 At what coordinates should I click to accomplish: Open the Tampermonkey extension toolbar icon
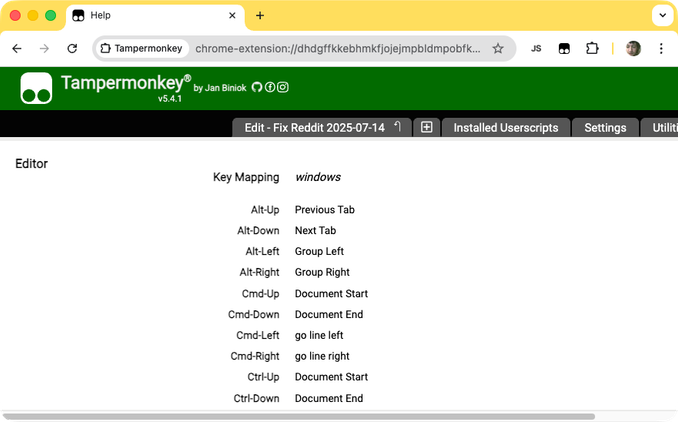tap(564, 48)
